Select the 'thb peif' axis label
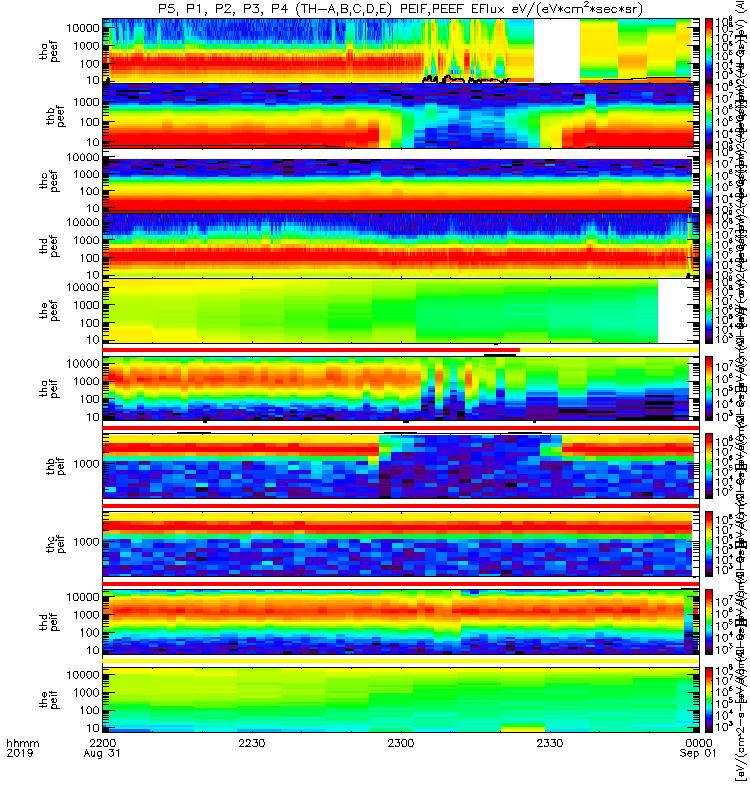 click(55, 466)
